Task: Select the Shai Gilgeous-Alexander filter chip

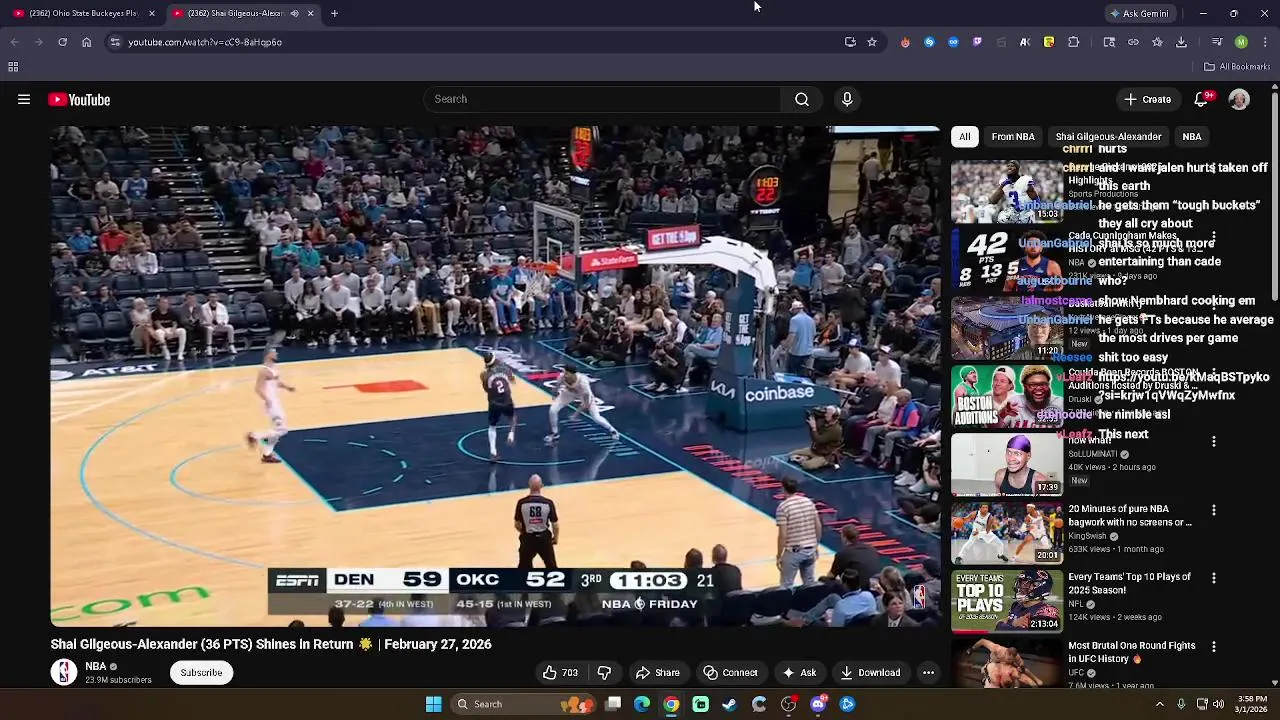Action: pos(1108,136)
